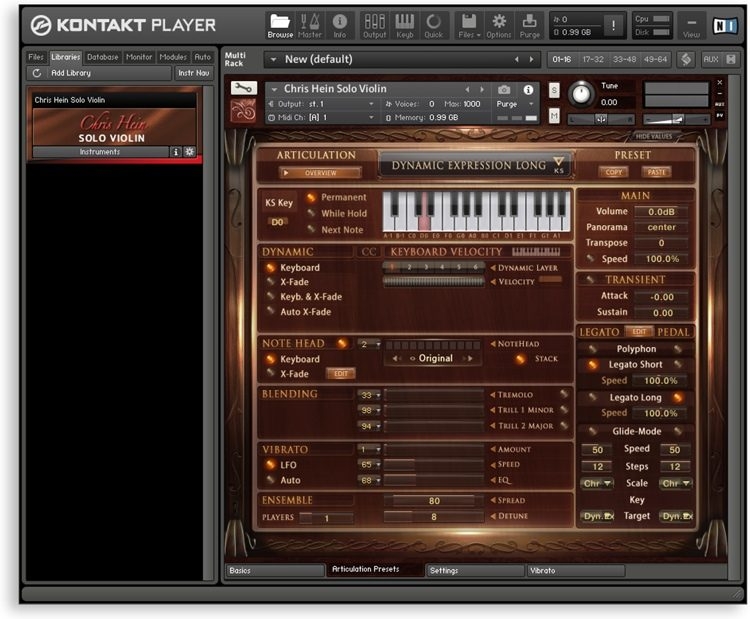Open Tremolo blending CC 33 dropdown
This screenshot has width=750, height=619.
pyautogui.click(x=370, y=395)
